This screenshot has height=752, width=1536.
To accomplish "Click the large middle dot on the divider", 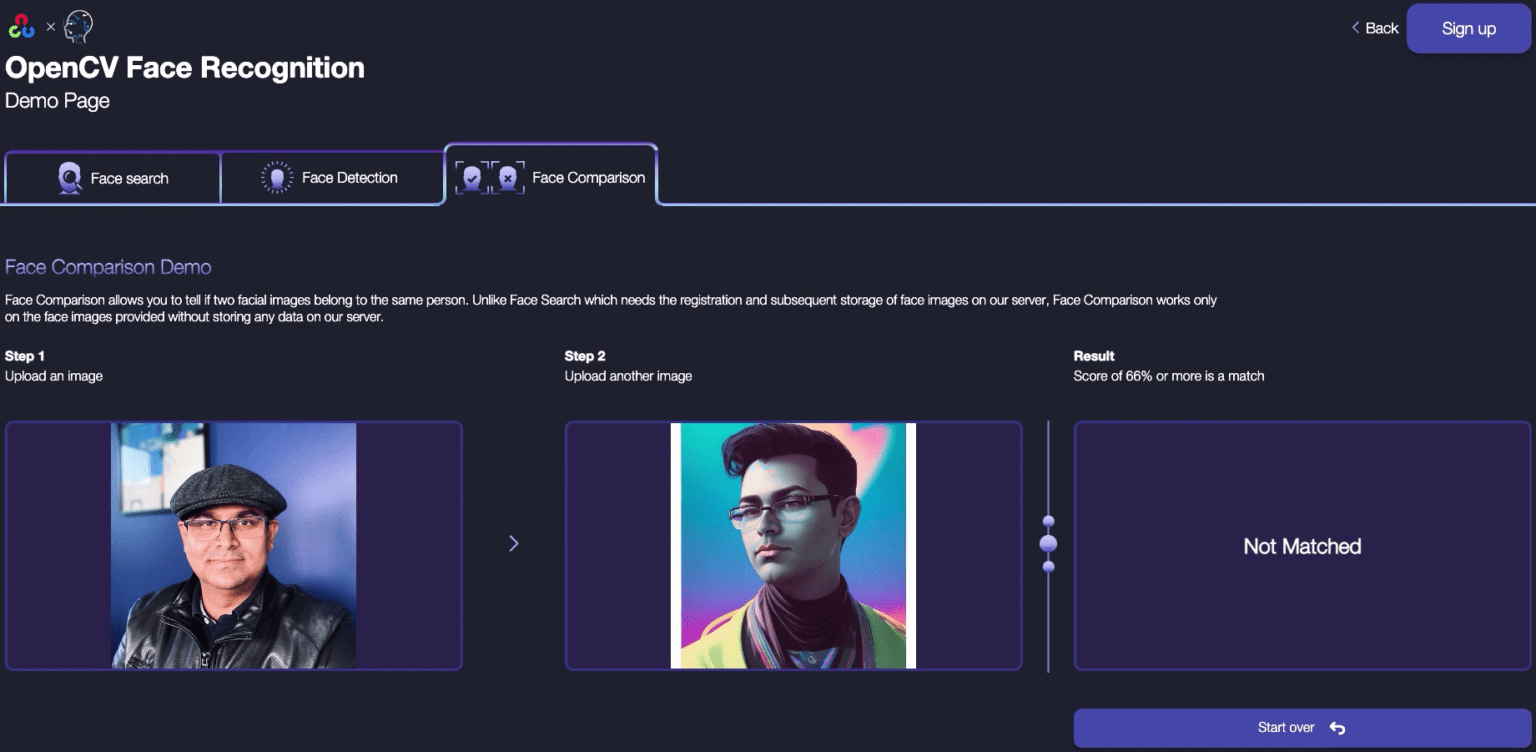I will click(1048, 544).
